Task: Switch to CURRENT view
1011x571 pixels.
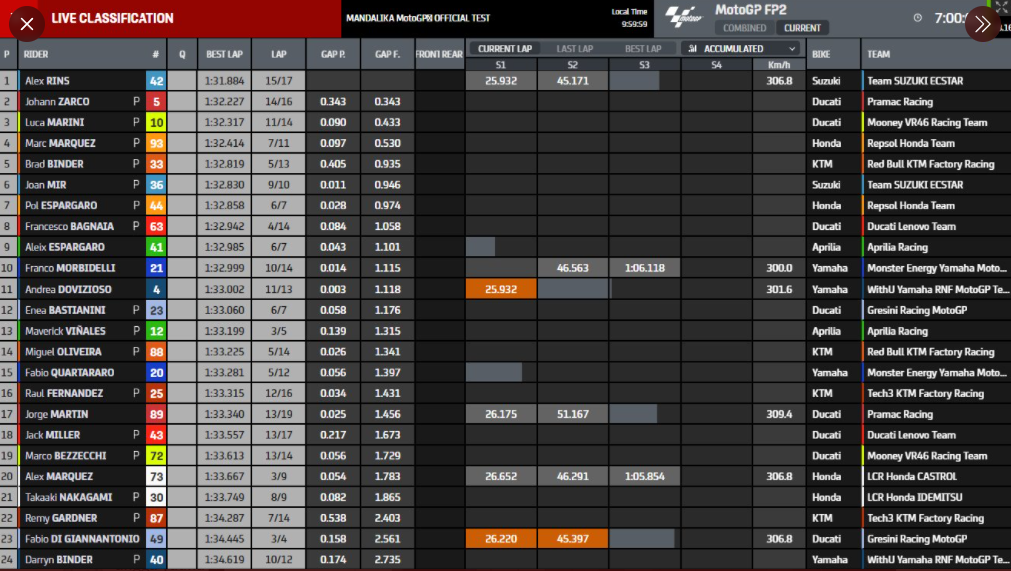Action: [802, 28]
